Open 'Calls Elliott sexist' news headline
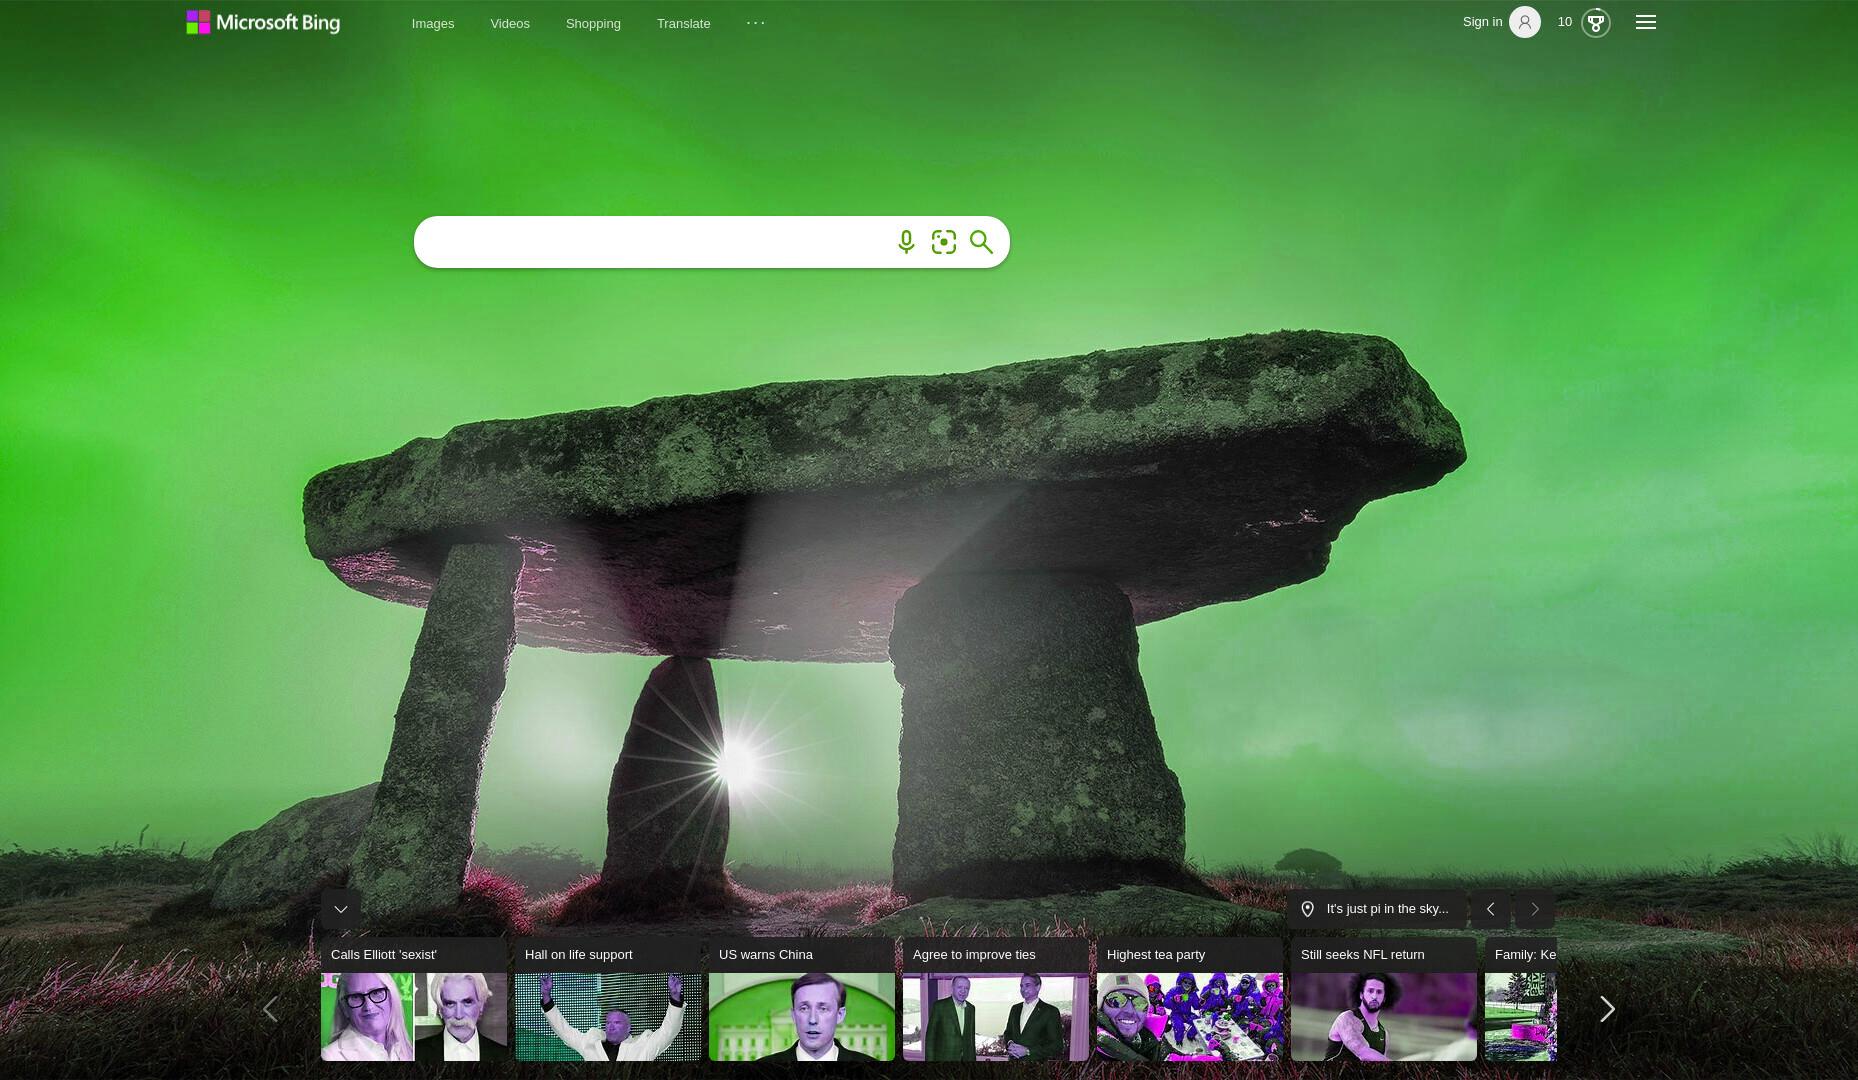Viewport: 1858px width, 1080px height. [384, 955]
